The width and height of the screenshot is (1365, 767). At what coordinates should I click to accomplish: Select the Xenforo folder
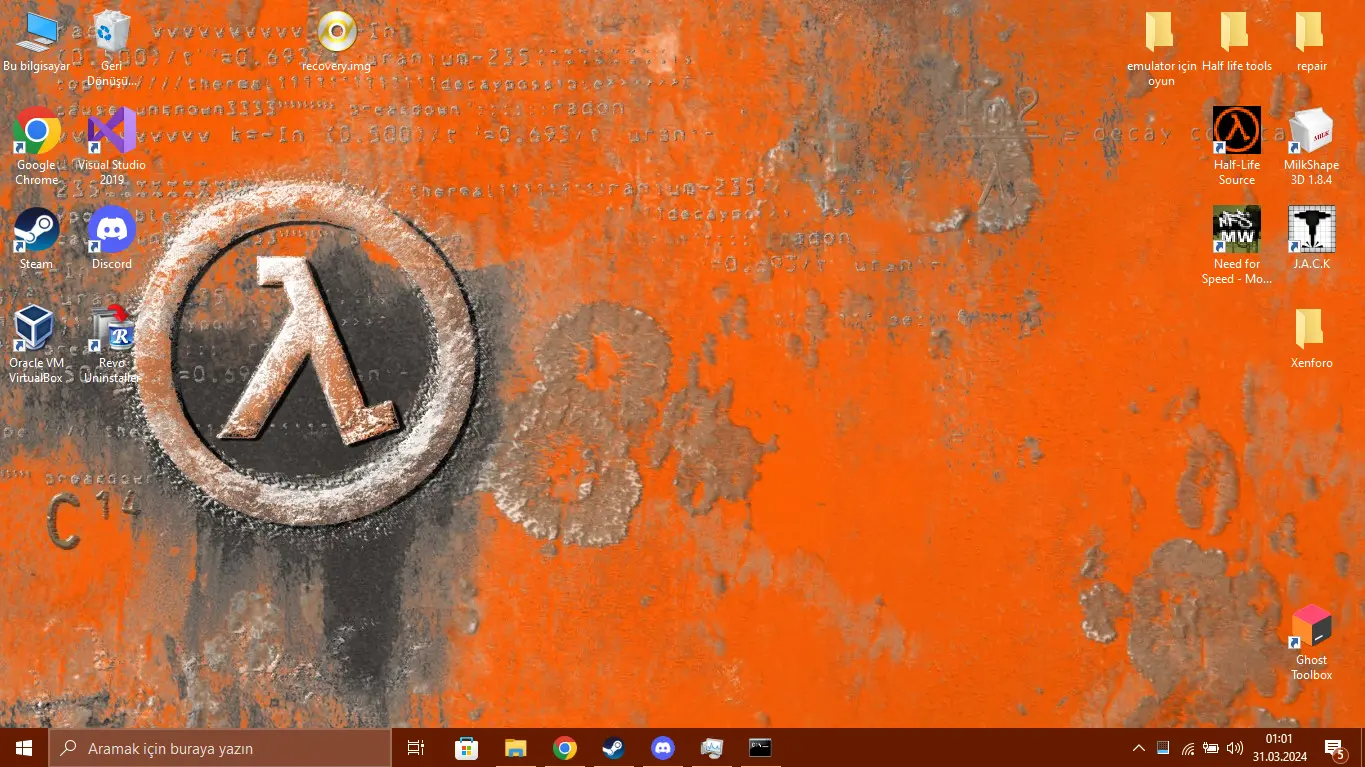[x=1311, y=338]
